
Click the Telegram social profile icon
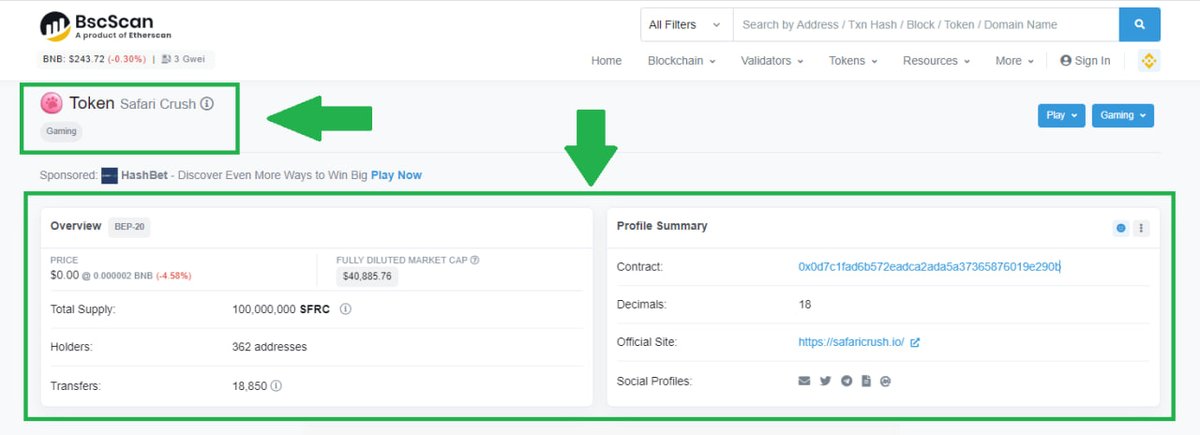click(x=846, y=381)
